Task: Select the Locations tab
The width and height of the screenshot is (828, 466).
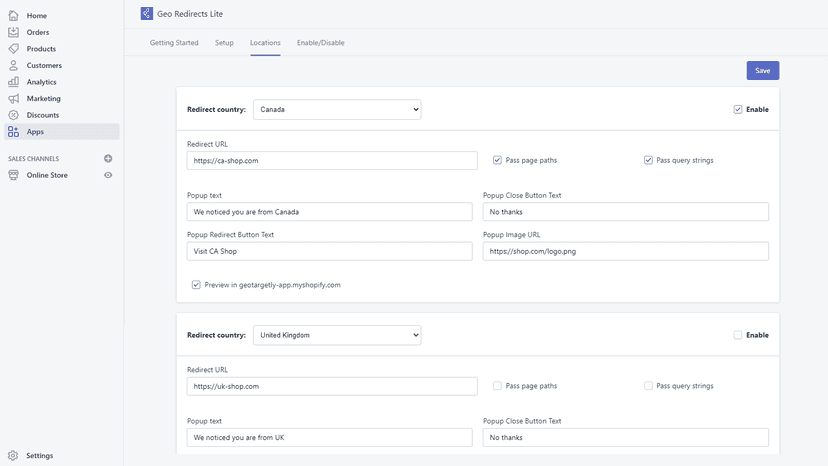Action: [x=265, y=43]
